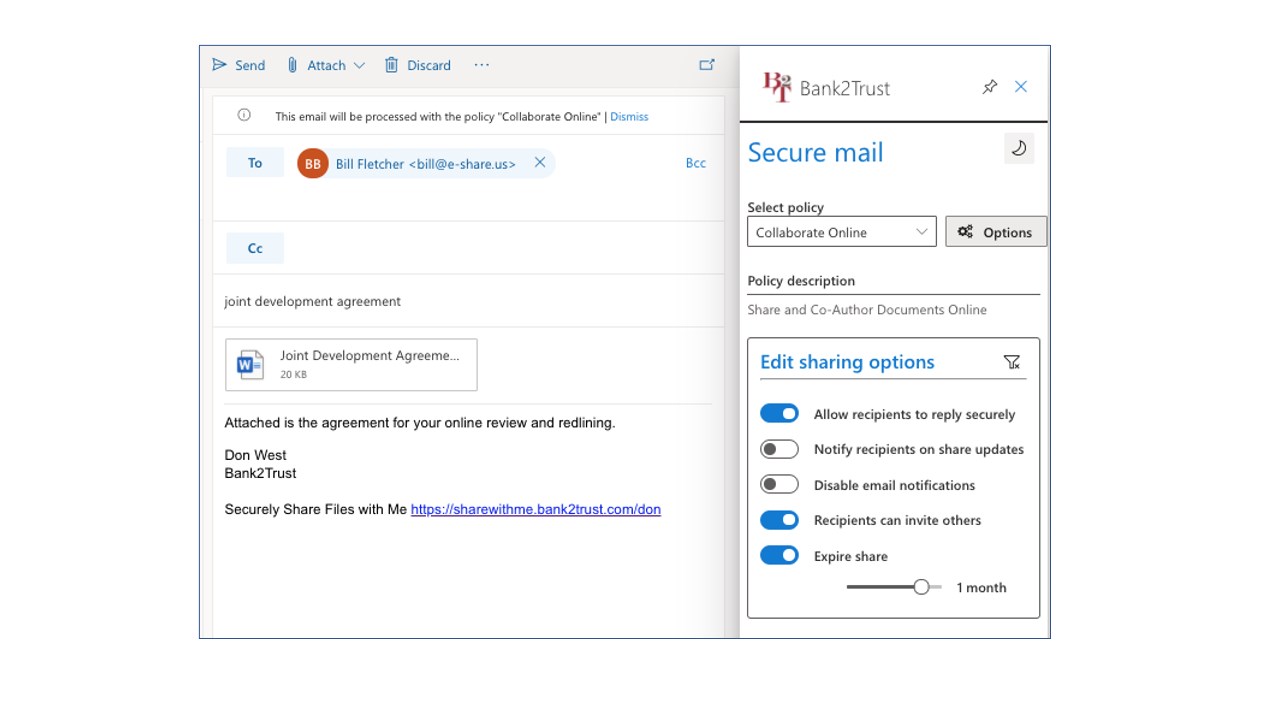The height and width of the screenshot is (720, 1280).
Task: Pin the Bank2Trust add-in pane
Action: click(x=989, y=87)
